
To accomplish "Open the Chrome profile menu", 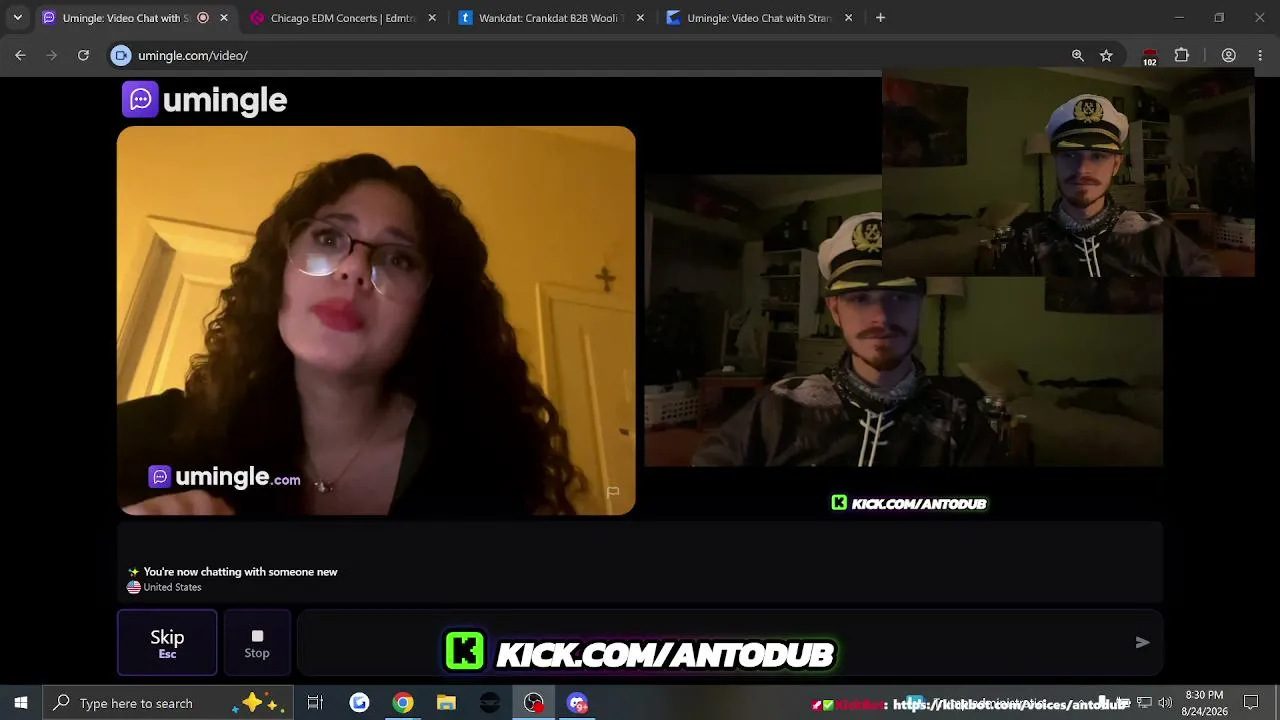I will point(1229,55).
